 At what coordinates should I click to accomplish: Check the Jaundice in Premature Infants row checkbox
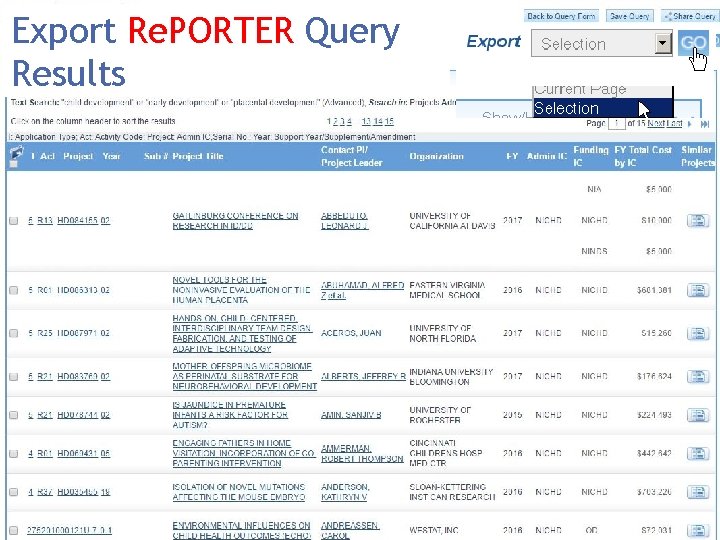pos(14,415)
